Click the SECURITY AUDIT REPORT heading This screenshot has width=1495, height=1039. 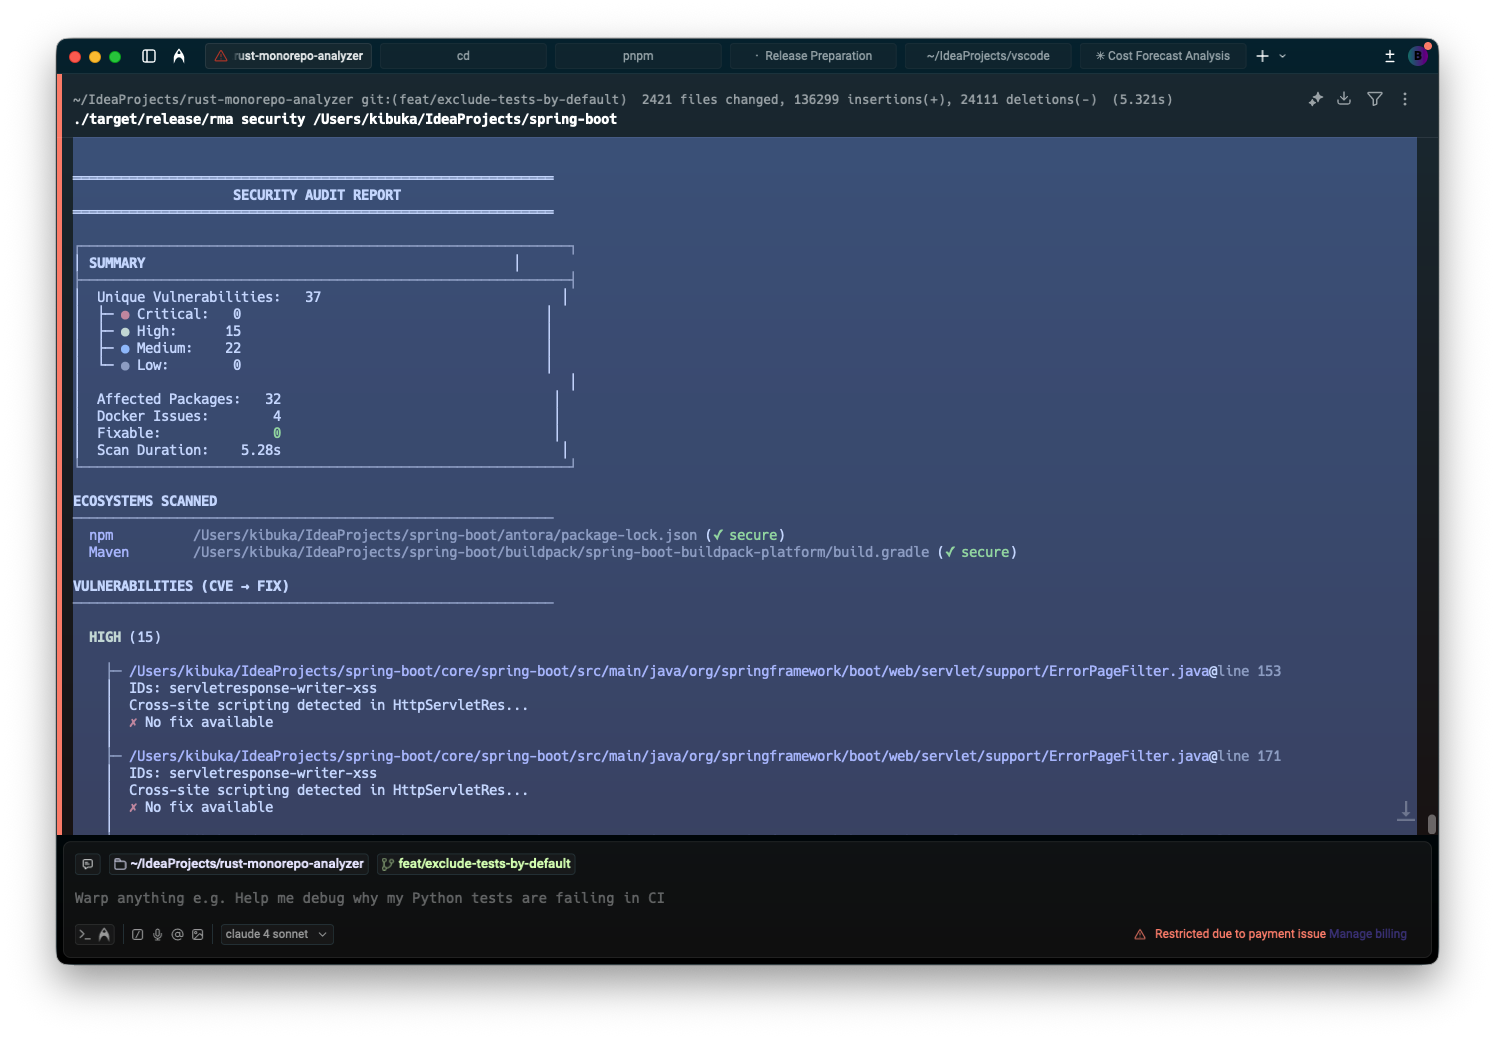[317, 195]
